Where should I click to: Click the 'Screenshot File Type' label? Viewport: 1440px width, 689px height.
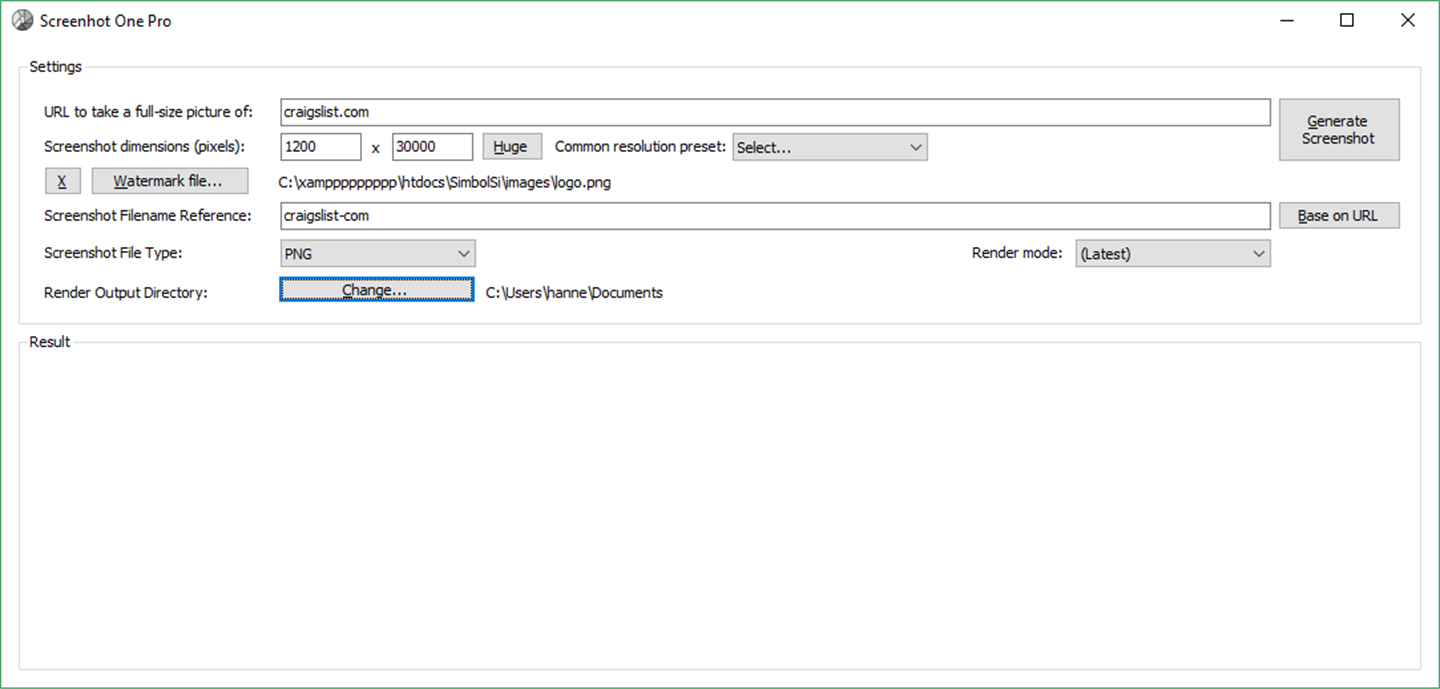[x=113, y=253]
